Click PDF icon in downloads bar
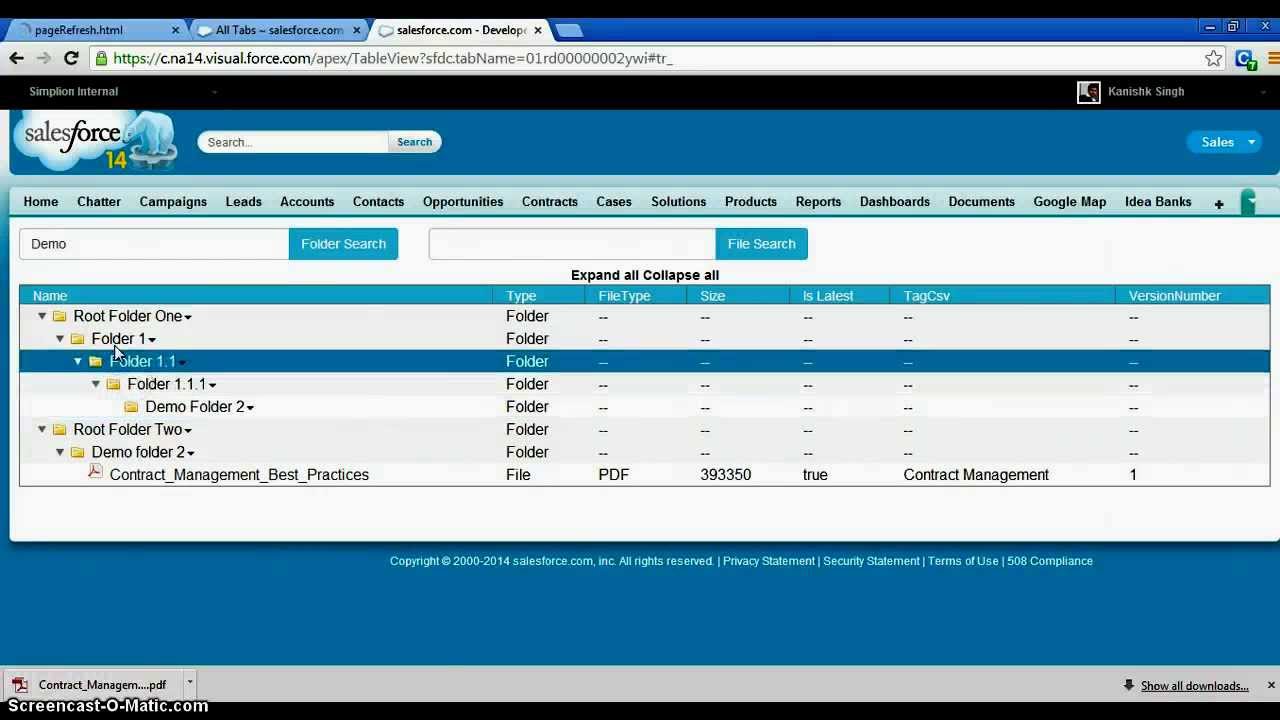Viewport: 1280px width, 720px height. pyautogui.click(x=20, y=685)
